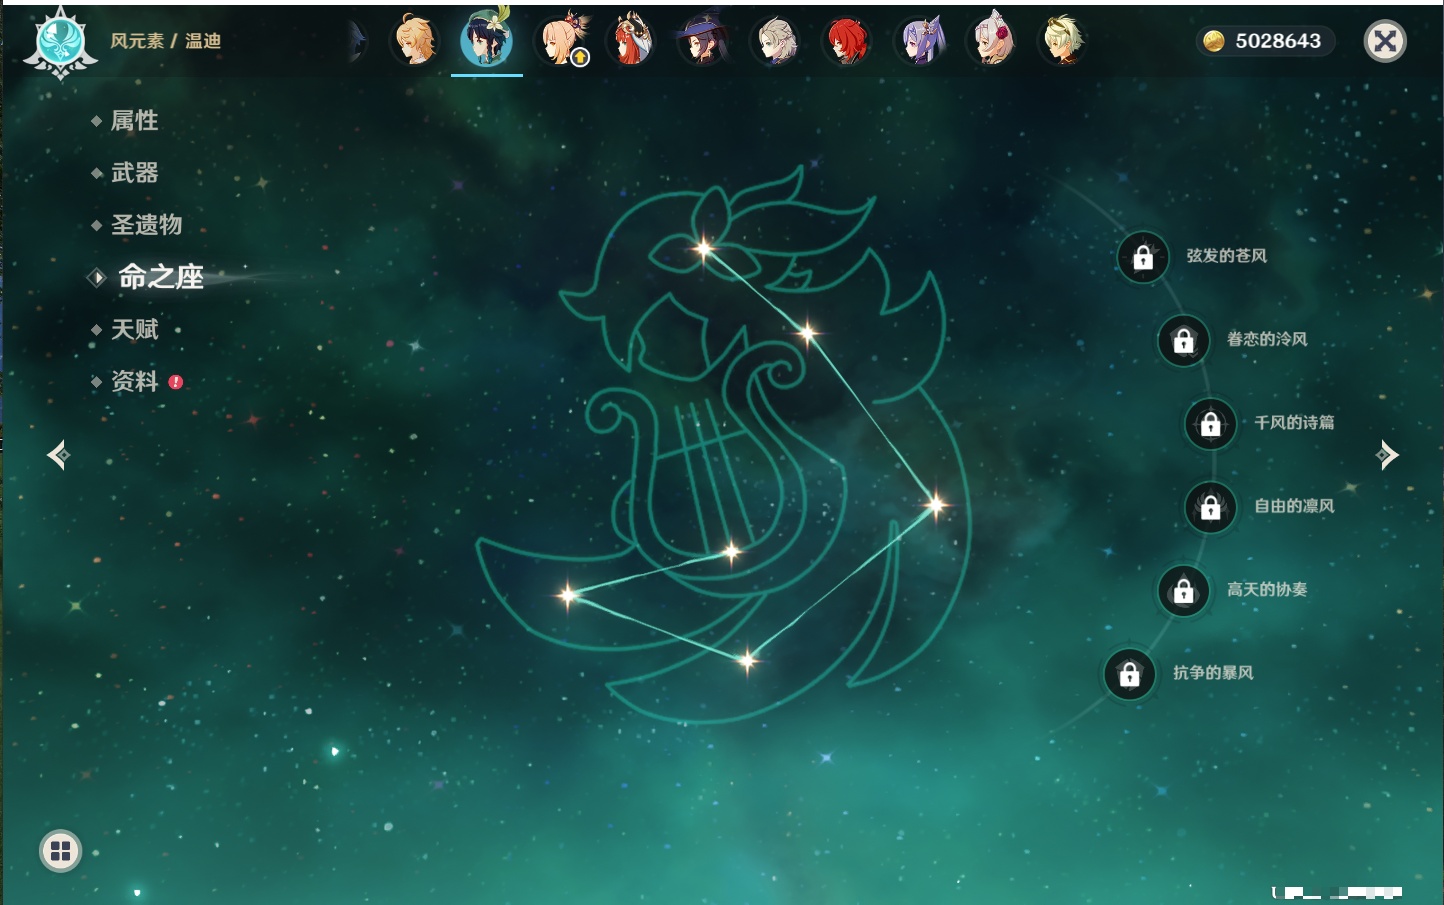The image size is (1444, 905).
Task: Select Diluc's red-haired portrait
Action: pyautogui.click(x=848, y=41)
